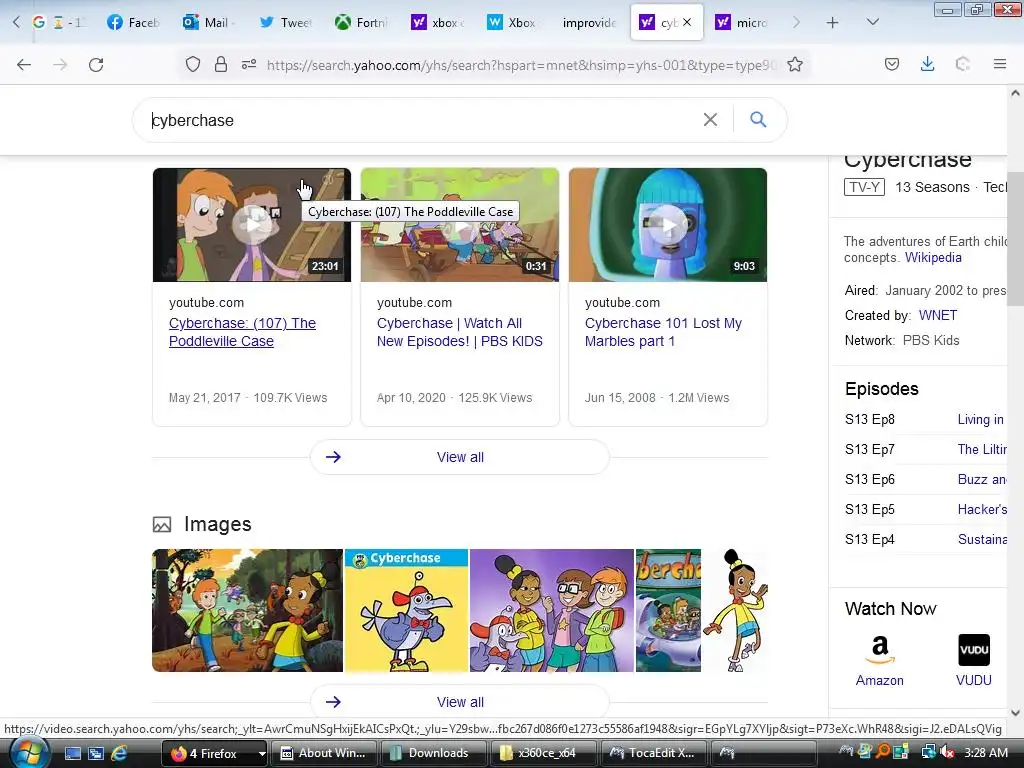List all tabs dropdown chevron
1024x768 pixels.
click(872, 22)
